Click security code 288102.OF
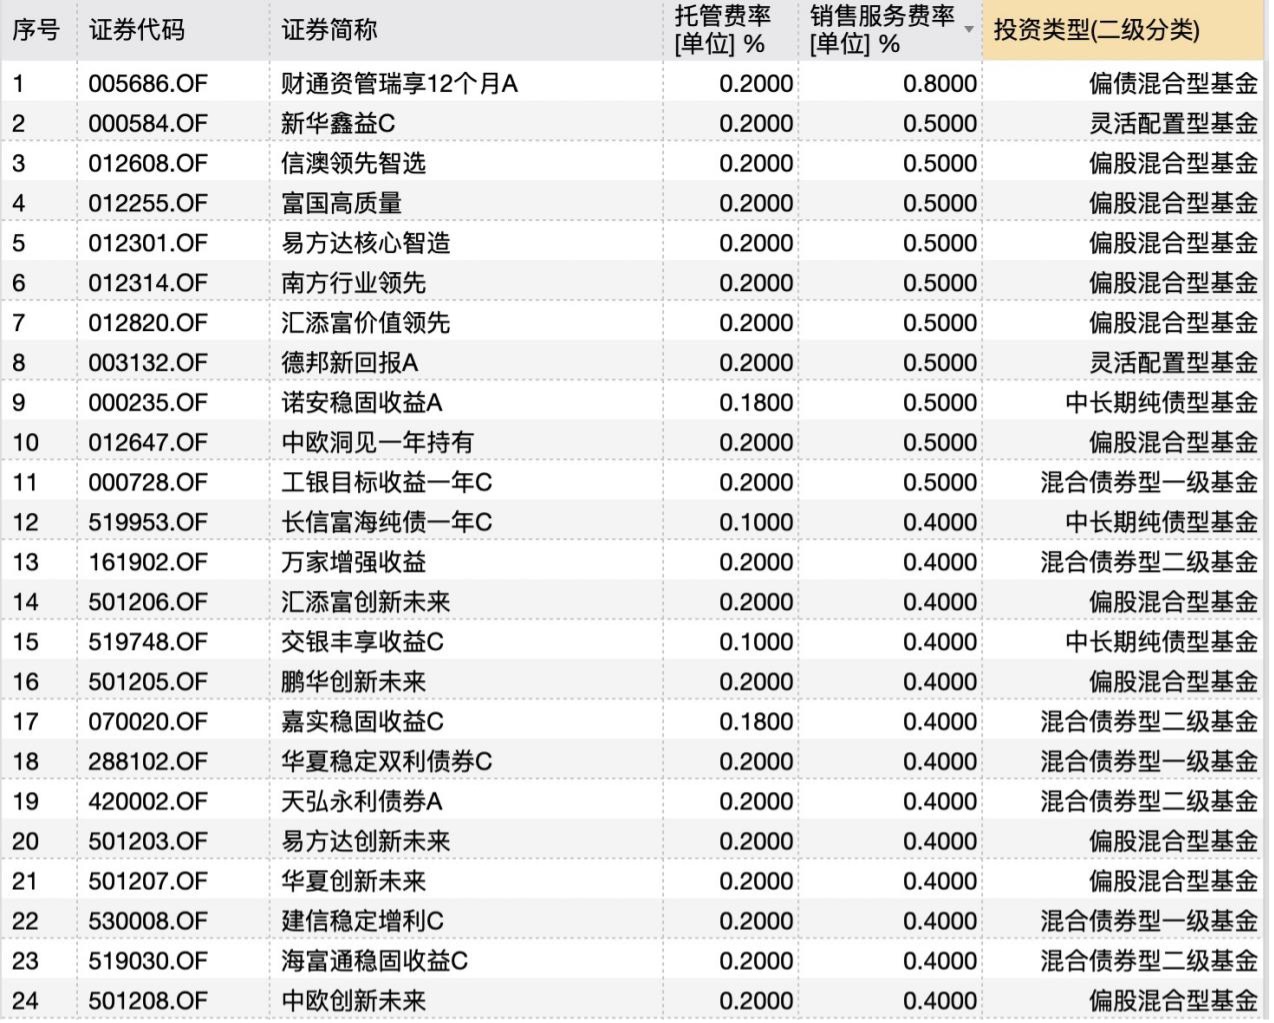The height and width of the screenshot is (1023, 1274). pyautogui.click(x=148, y=762)
